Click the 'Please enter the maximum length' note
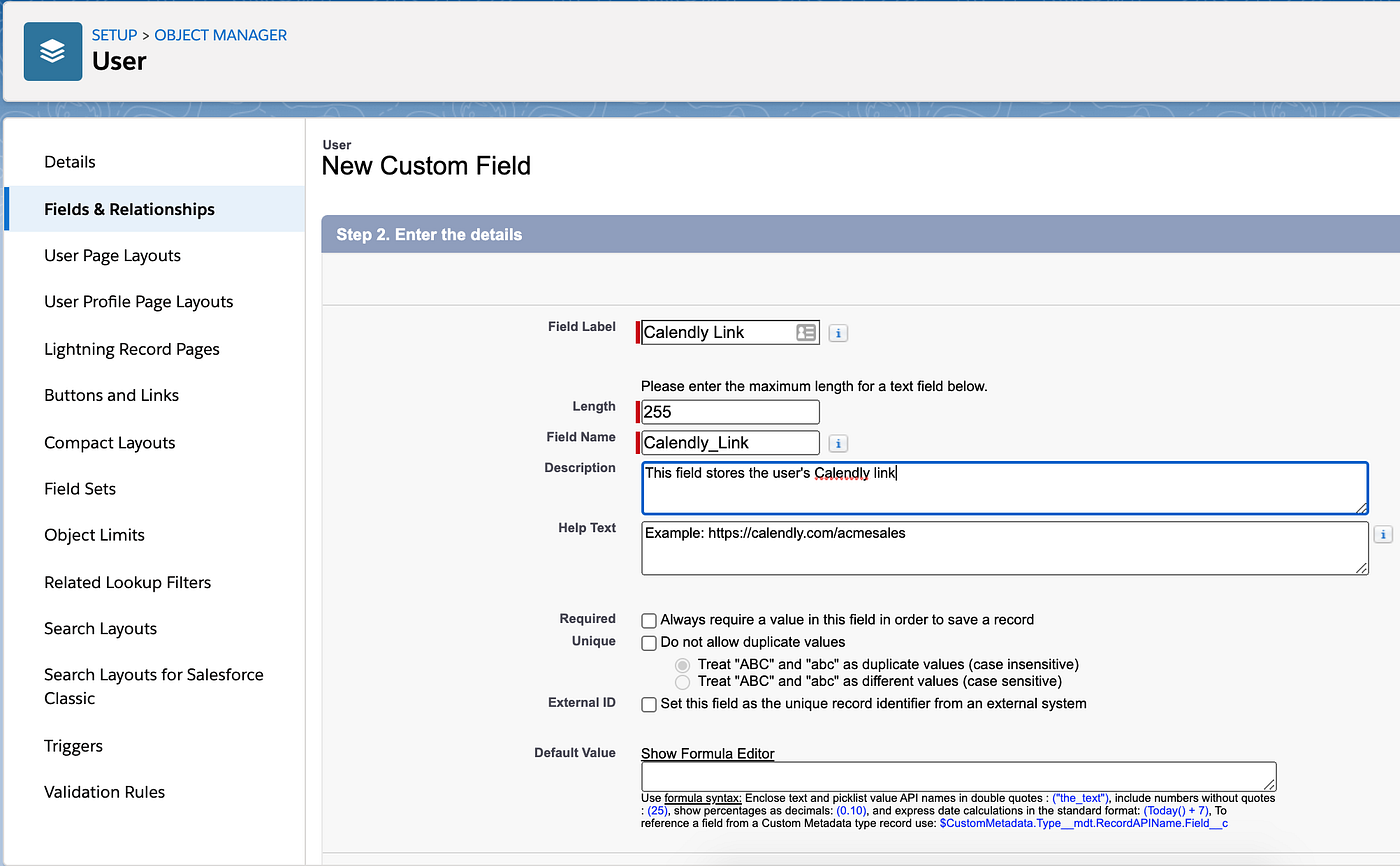This screenshot has width=1400, height=866. [814, 386]
